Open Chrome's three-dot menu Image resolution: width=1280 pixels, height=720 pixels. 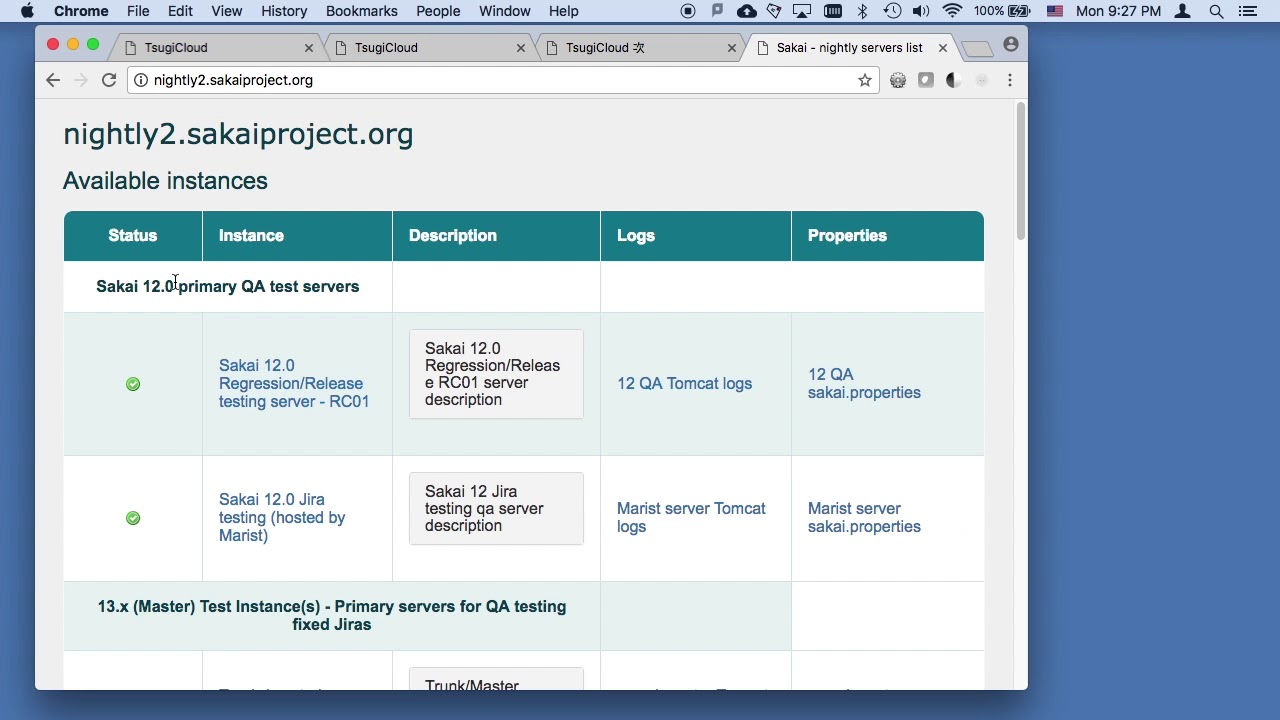[1010, 80]
